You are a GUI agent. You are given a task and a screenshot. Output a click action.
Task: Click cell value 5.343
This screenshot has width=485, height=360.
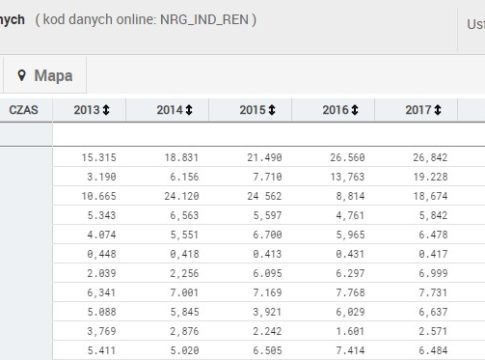[102, 215]
